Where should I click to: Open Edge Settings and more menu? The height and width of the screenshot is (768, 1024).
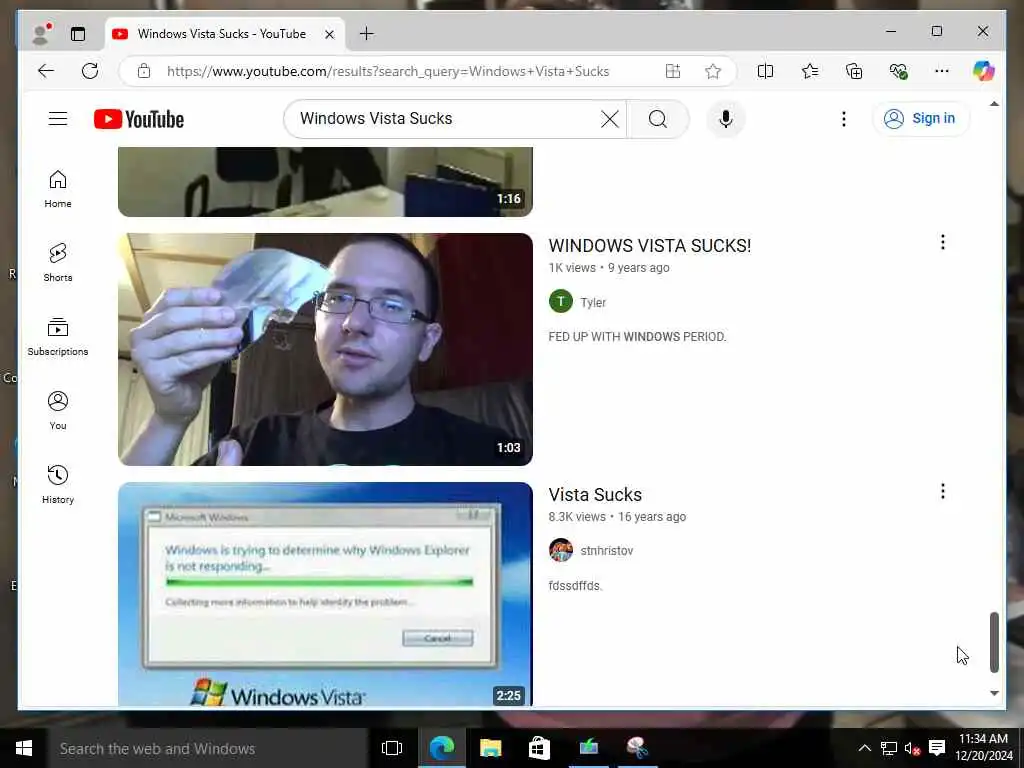pyautogui.click(x=942, y=71)
